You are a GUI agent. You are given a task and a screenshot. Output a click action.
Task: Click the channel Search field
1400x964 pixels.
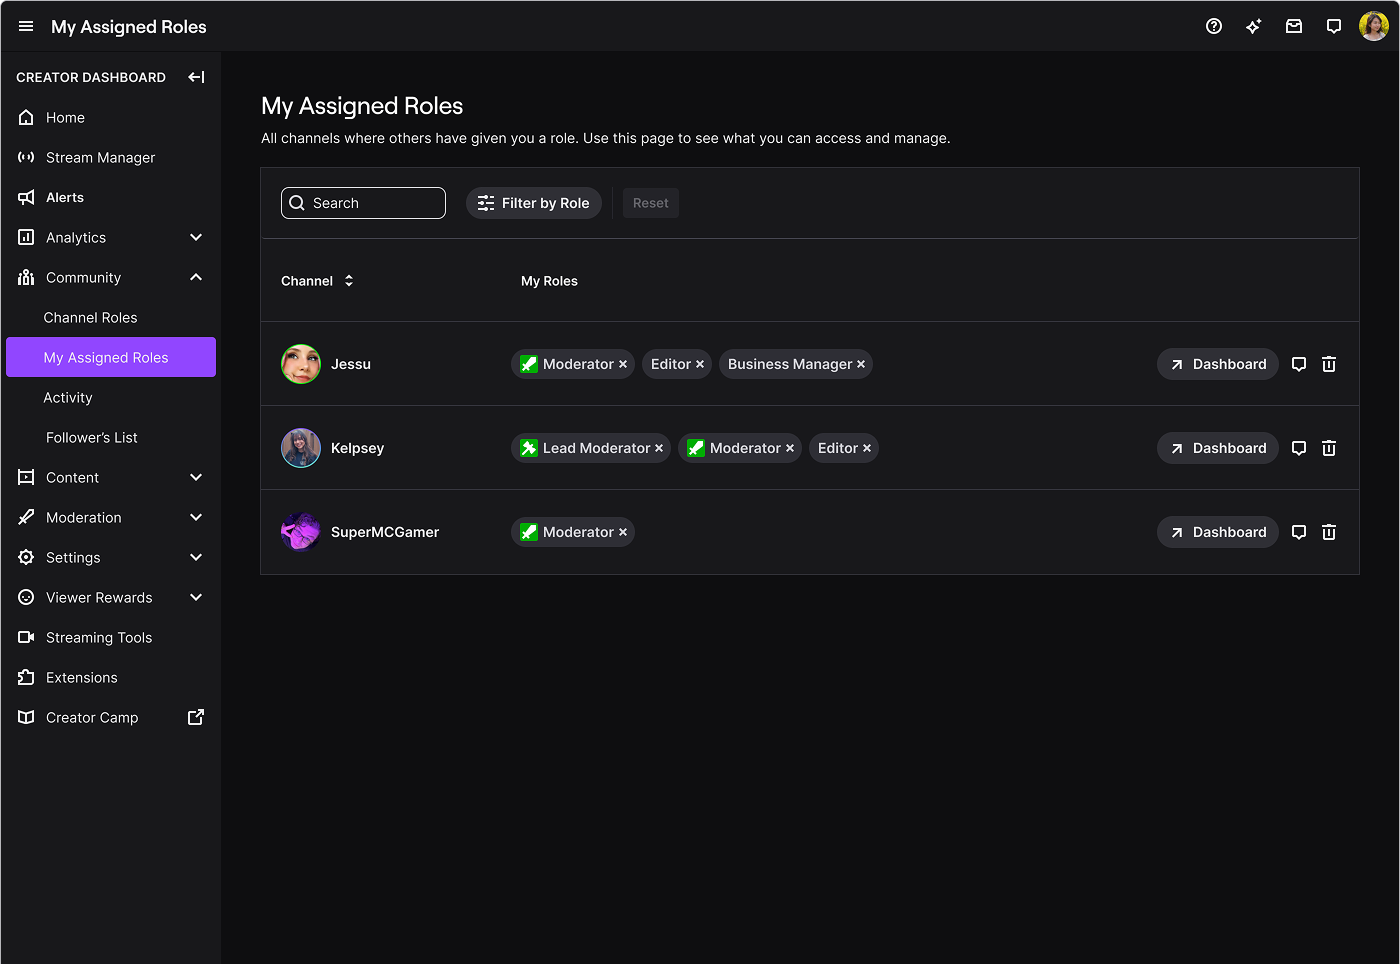364,203
